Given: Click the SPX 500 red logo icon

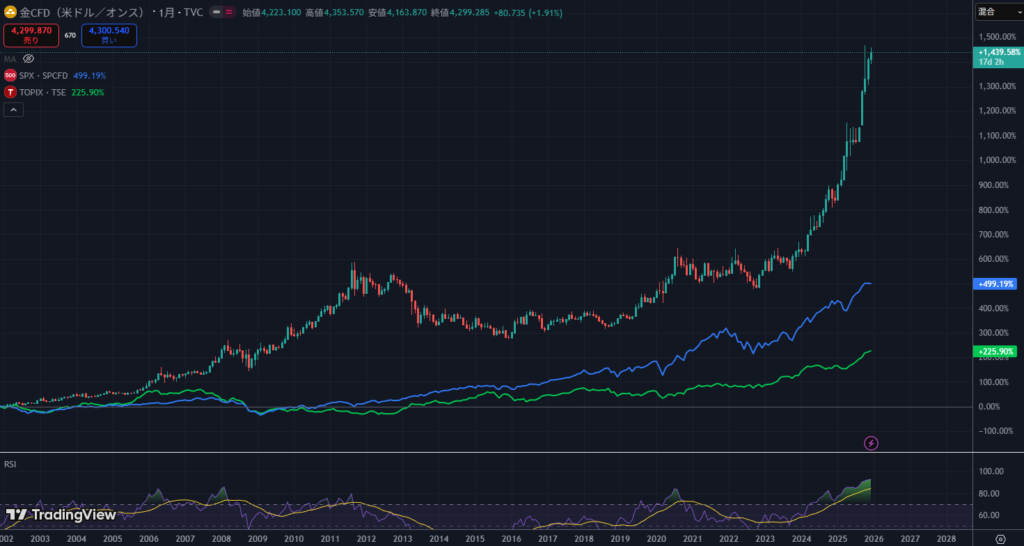Looking at the screenshot, I should pyautogui.click(x=10, y=75).
